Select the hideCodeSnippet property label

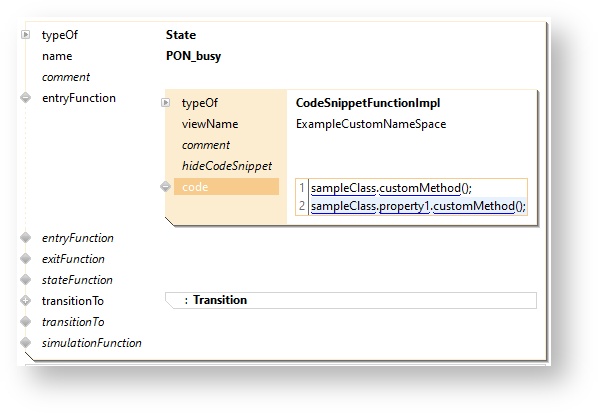point(227,166)
